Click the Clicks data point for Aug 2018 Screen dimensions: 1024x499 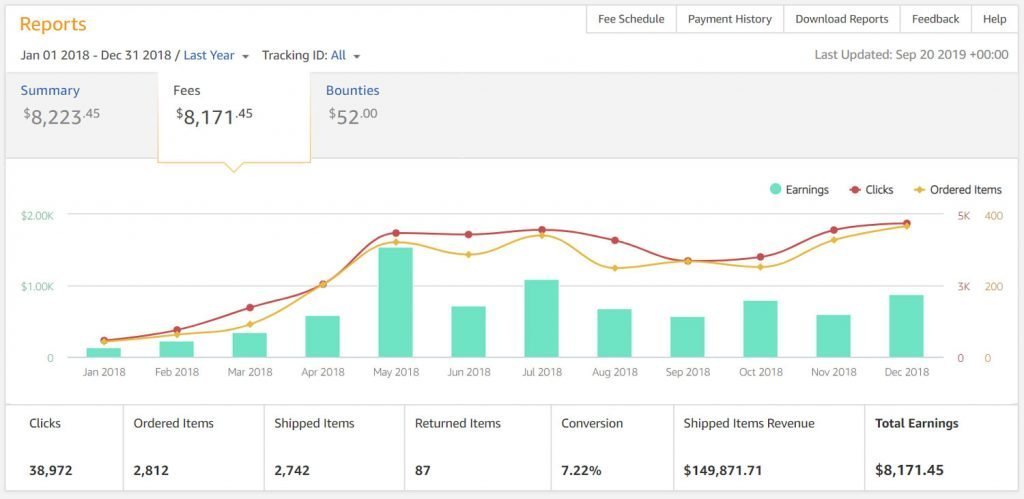tap(615, 240)
